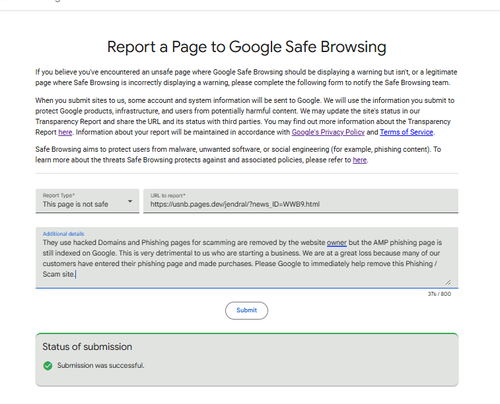Open the Report Type dropdown arrow
Viewport: 500px width, 404px height.
pos(130,201)
